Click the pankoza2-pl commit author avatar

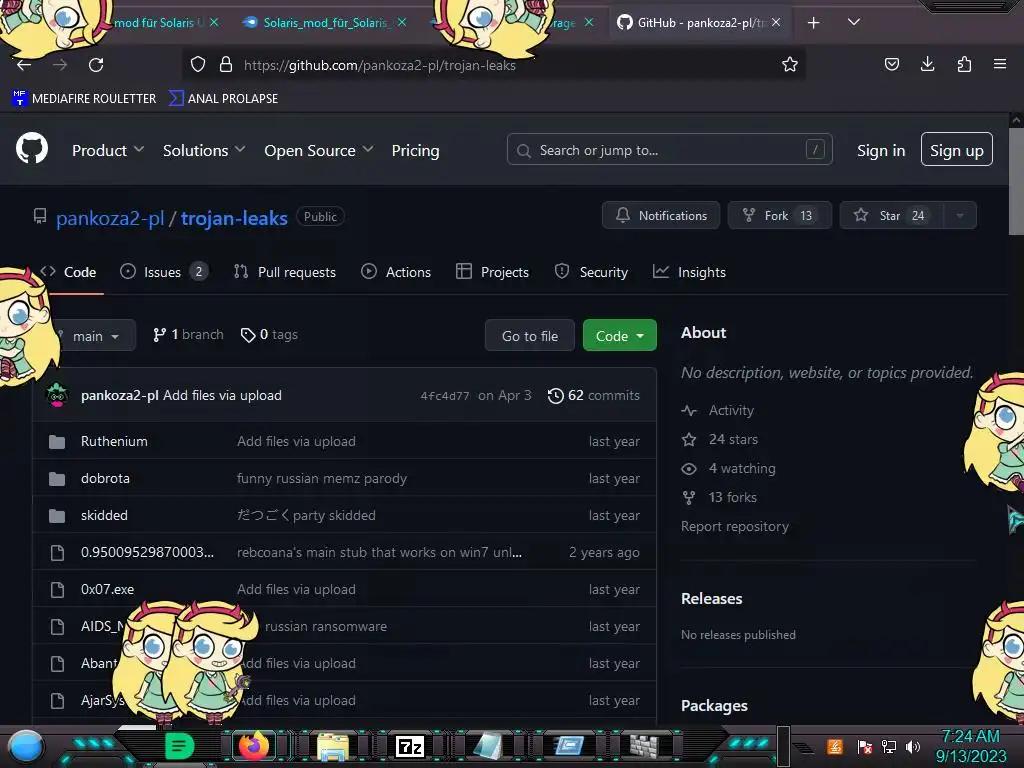pyautogui.click(x=57, y=395)
